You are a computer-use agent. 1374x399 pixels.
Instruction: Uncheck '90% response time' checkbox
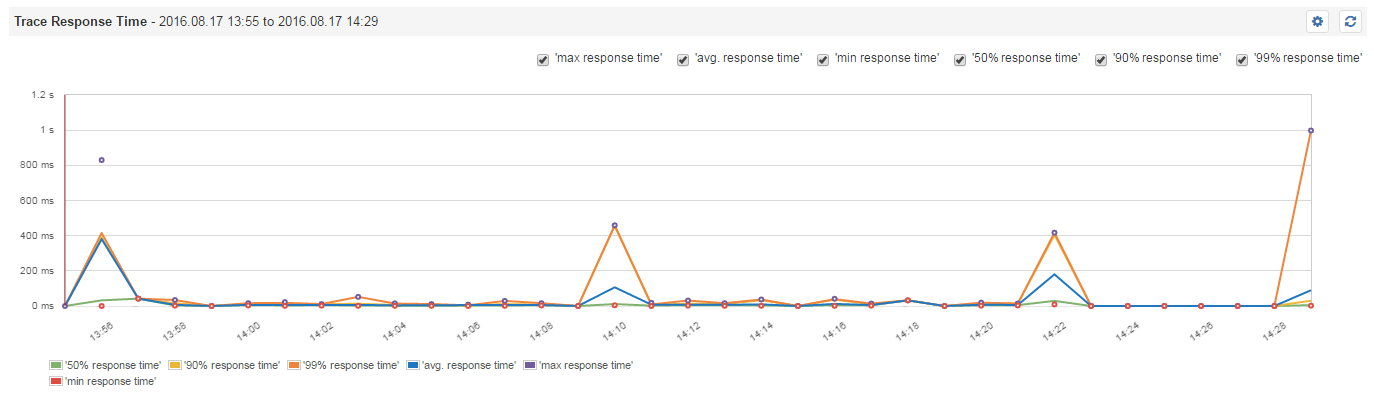tap(1101, 59)
